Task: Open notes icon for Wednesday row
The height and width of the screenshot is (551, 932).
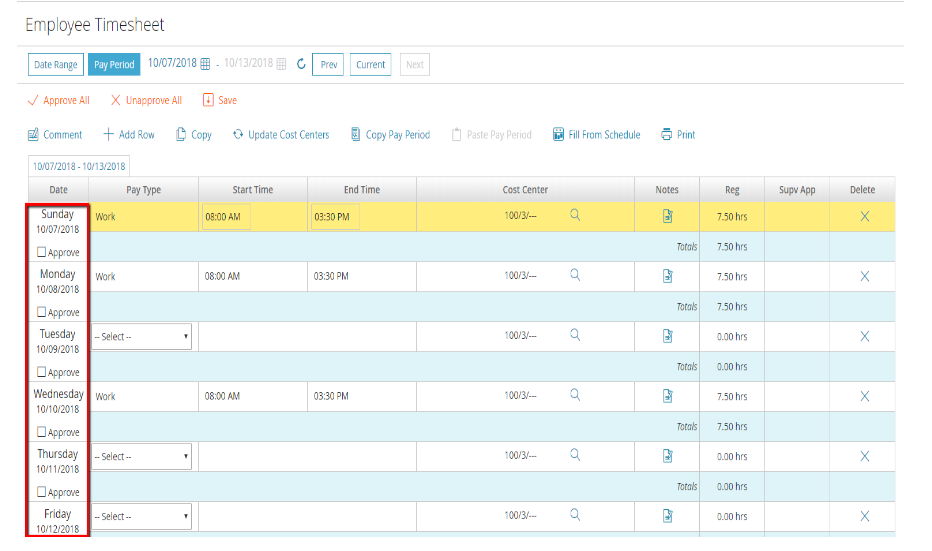Action: coord(667,396)
